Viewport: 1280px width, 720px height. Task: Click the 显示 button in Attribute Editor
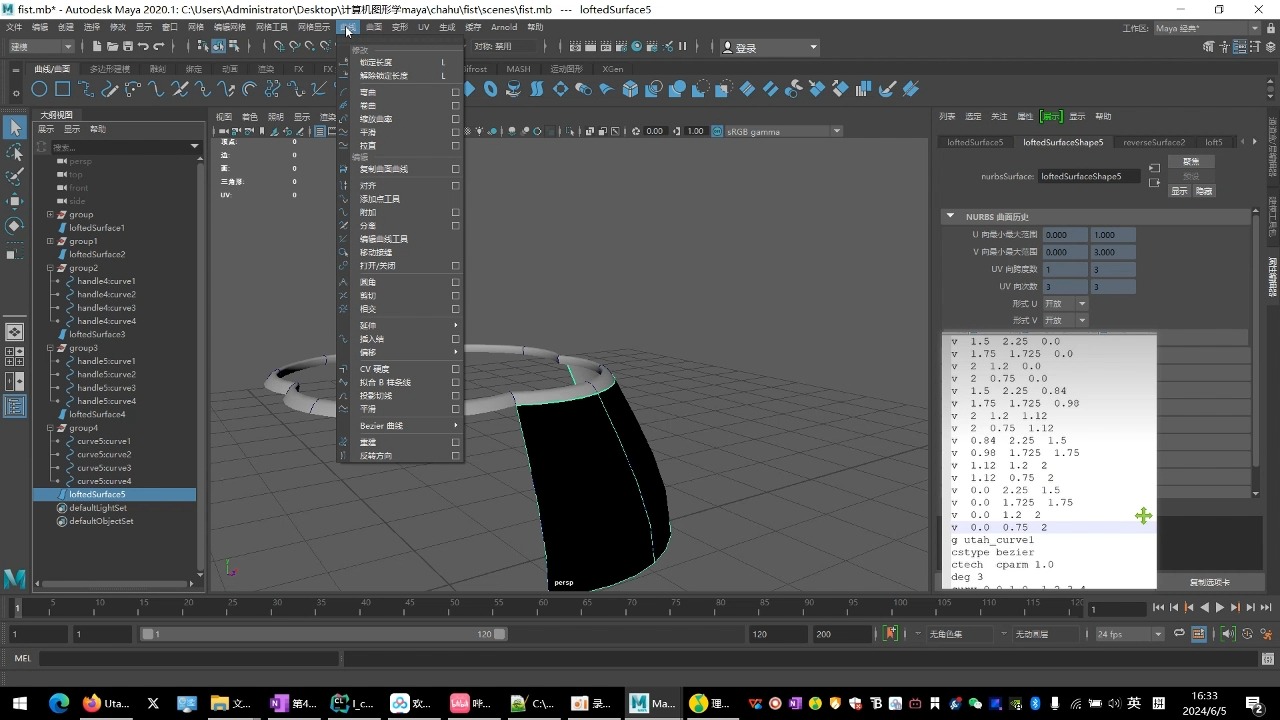[1180, 191]
